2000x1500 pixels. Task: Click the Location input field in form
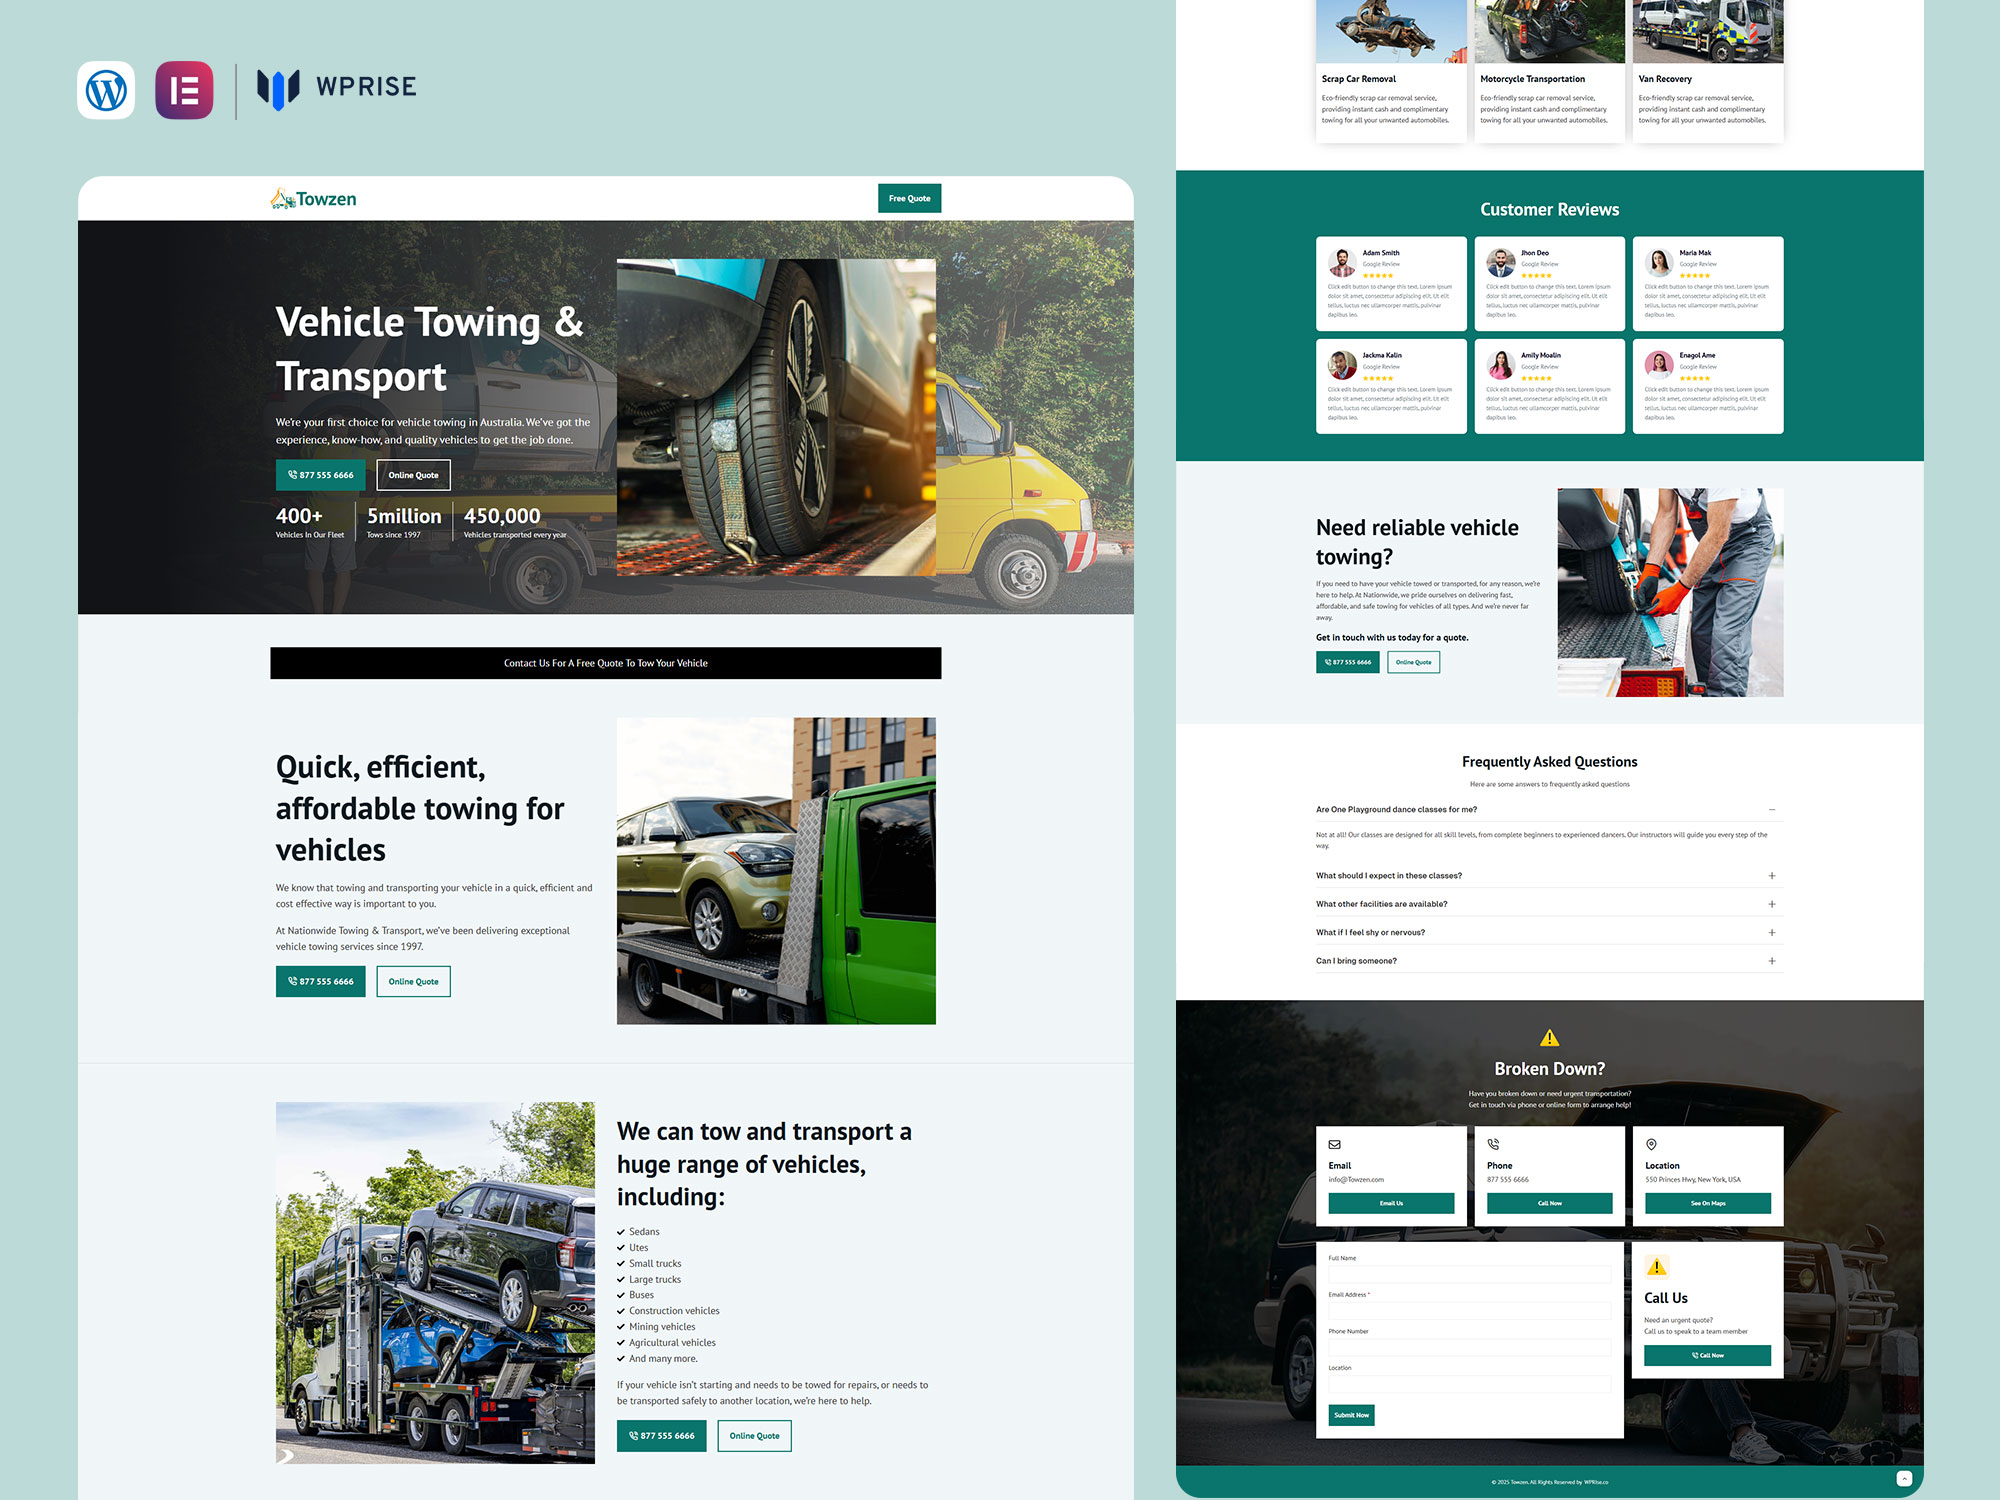coord(1470,1384)
